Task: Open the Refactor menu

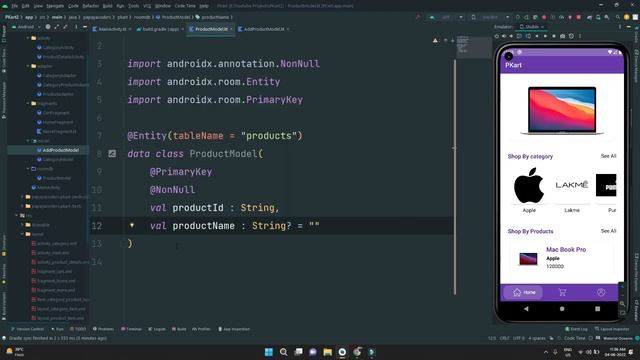Action: (x=90, y=6)
